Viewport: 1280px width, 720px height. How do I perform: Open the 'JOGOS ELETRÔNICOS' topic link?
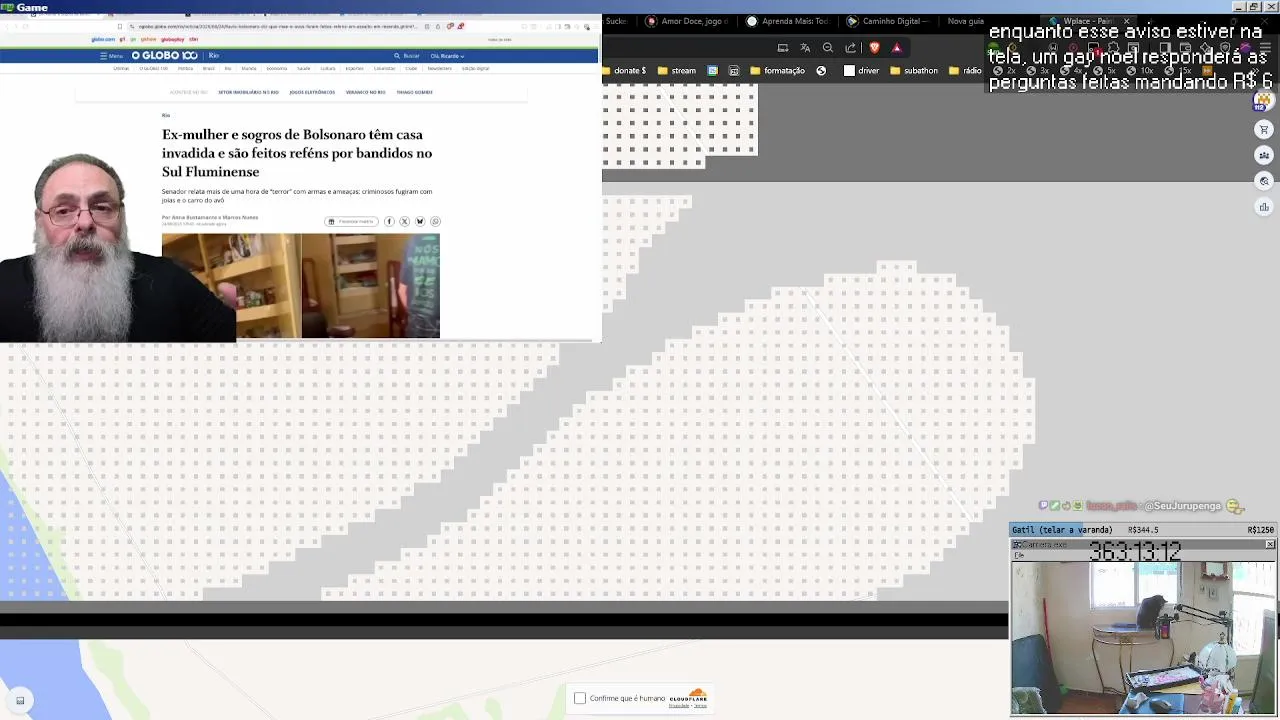(x=312, y=92)
